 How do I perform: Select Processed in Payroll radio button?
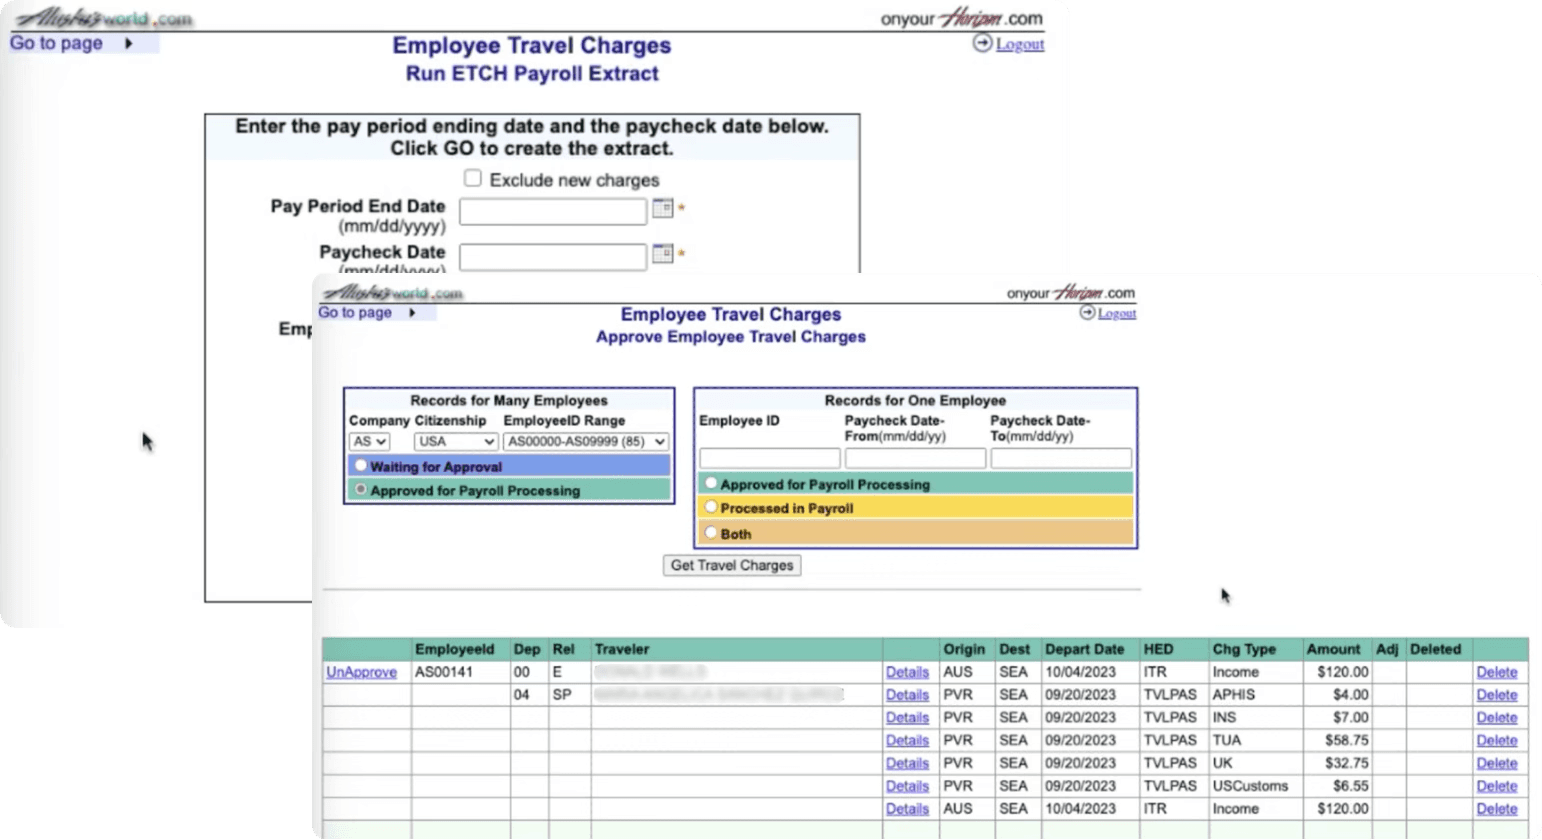[x=711, y=507]
